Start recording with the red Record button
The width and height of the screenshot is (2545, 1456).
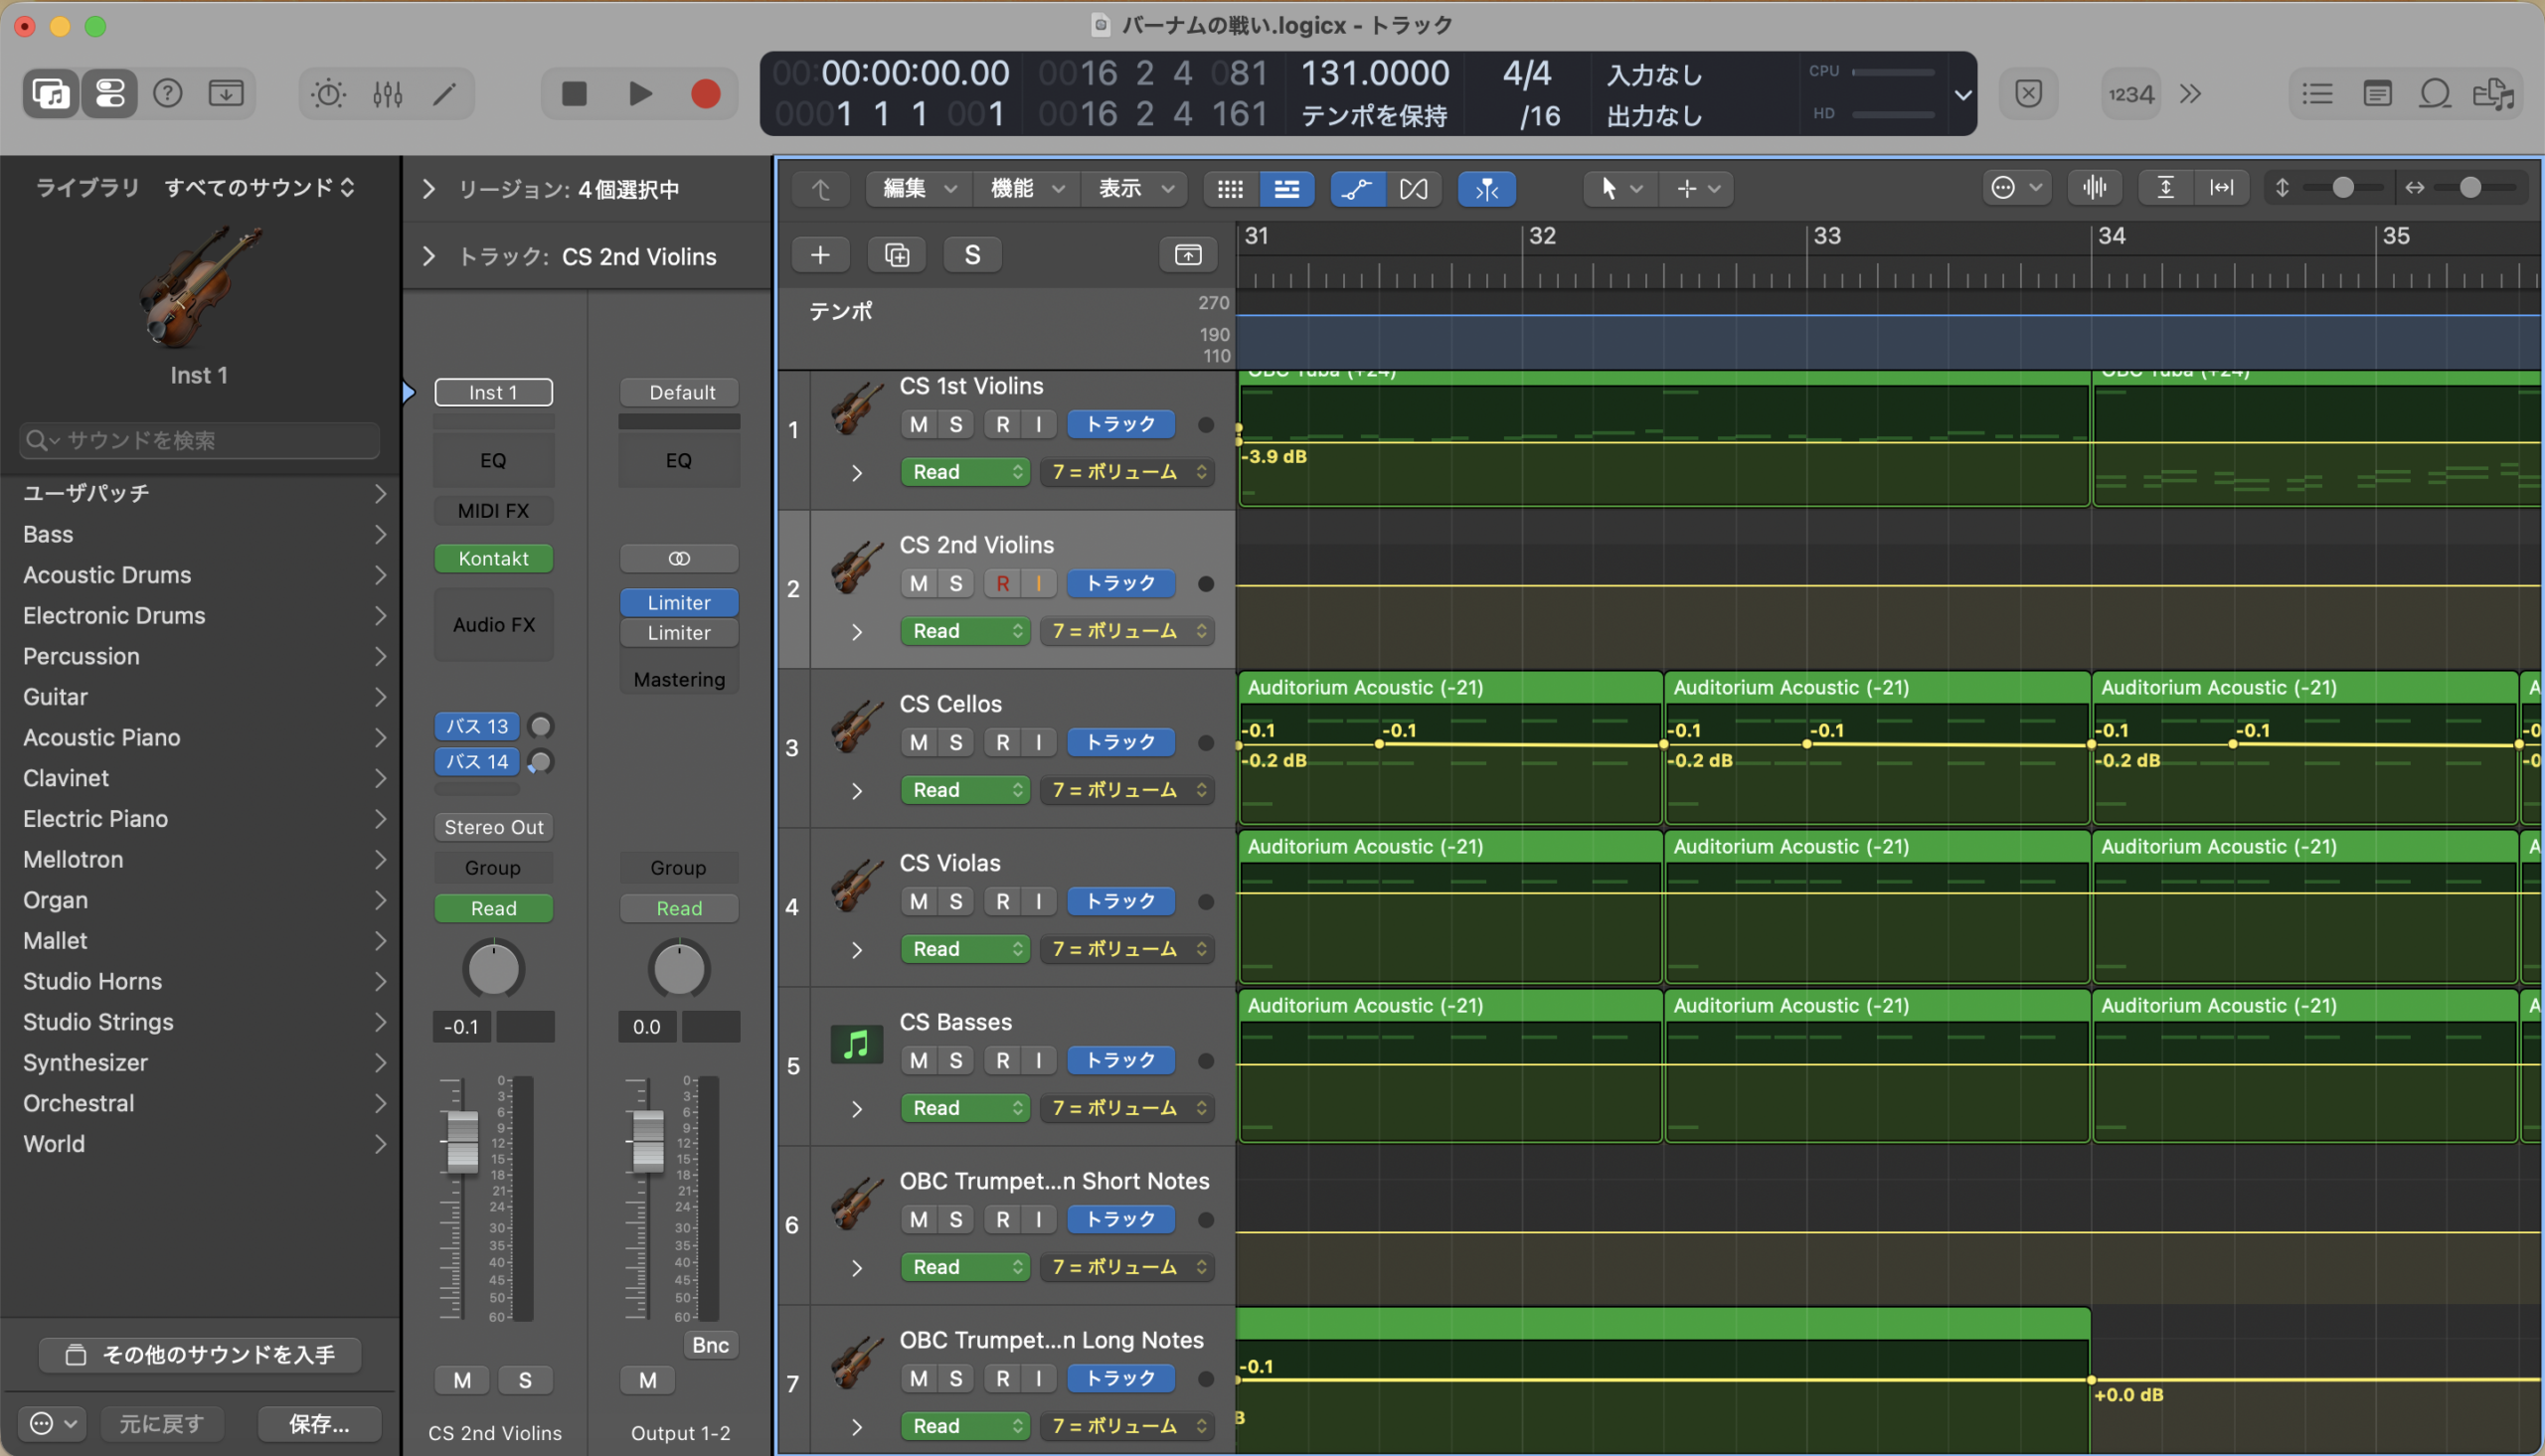point(706,94)
